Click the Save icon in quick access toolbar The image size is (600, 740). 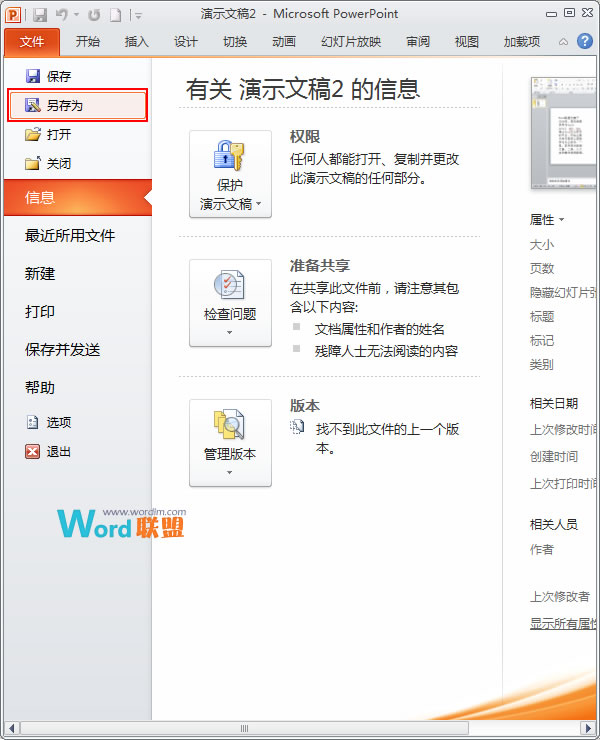click(40, 15)
